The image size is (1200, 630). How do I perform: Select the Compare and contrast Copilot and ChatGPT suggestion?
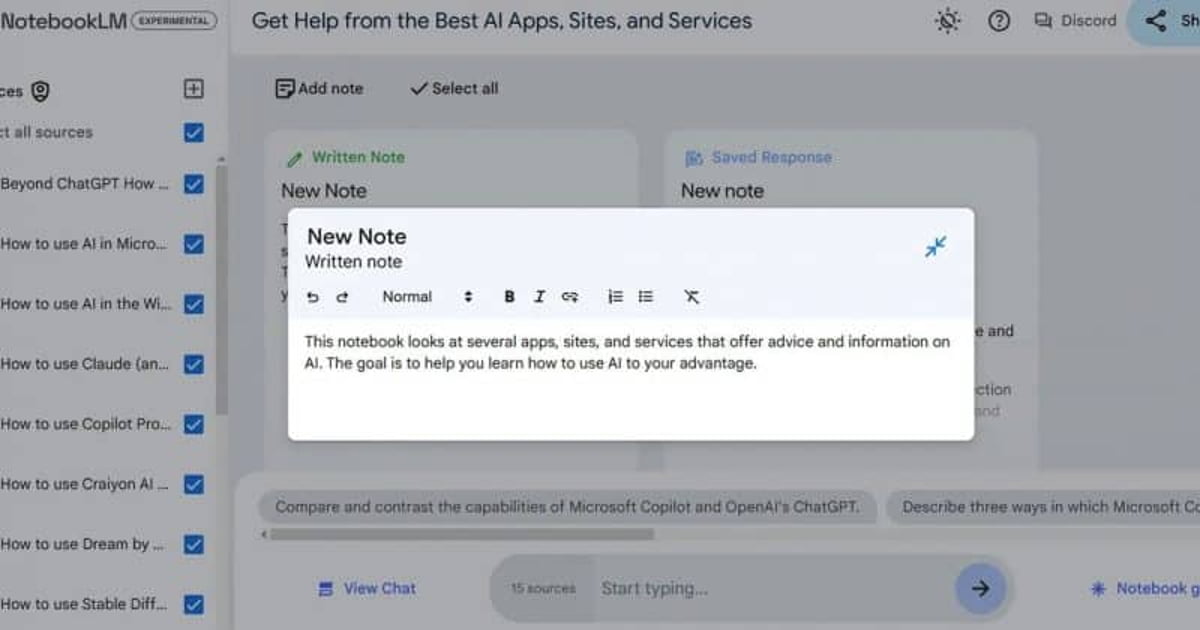567,507
